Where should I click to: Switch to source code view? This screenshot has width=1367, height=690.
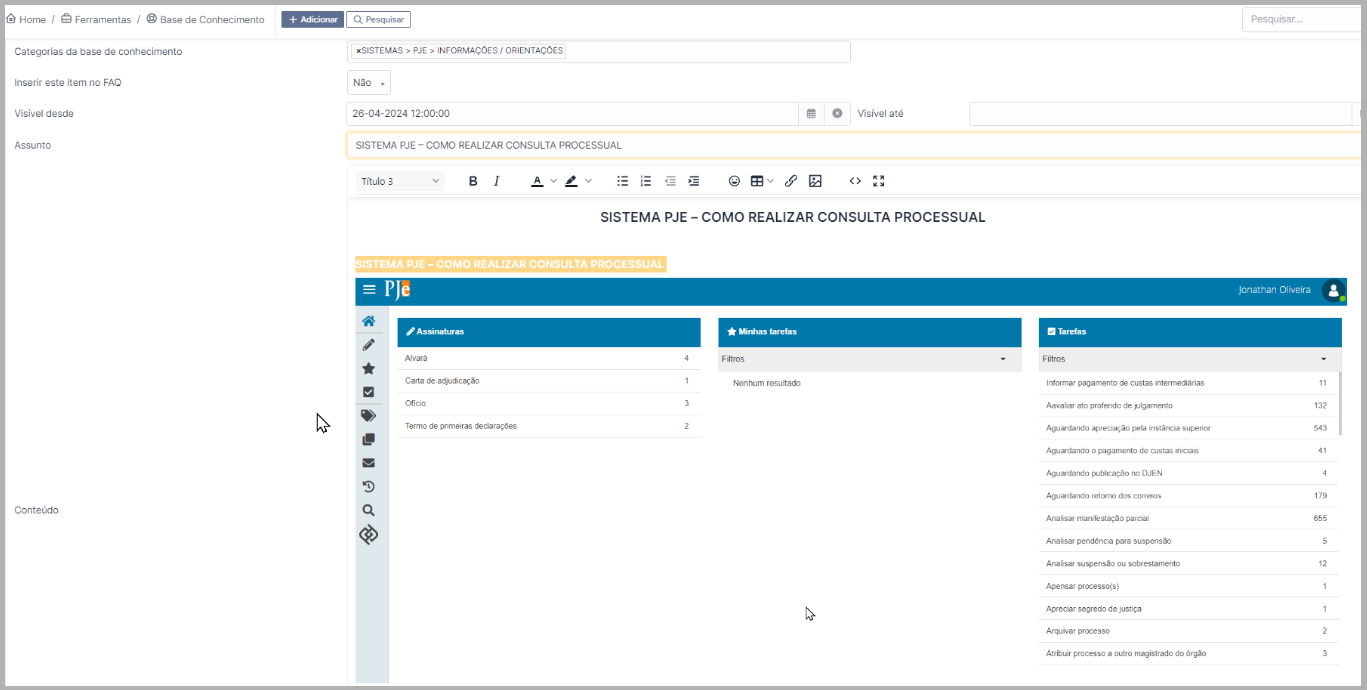[x=855, y=181]
